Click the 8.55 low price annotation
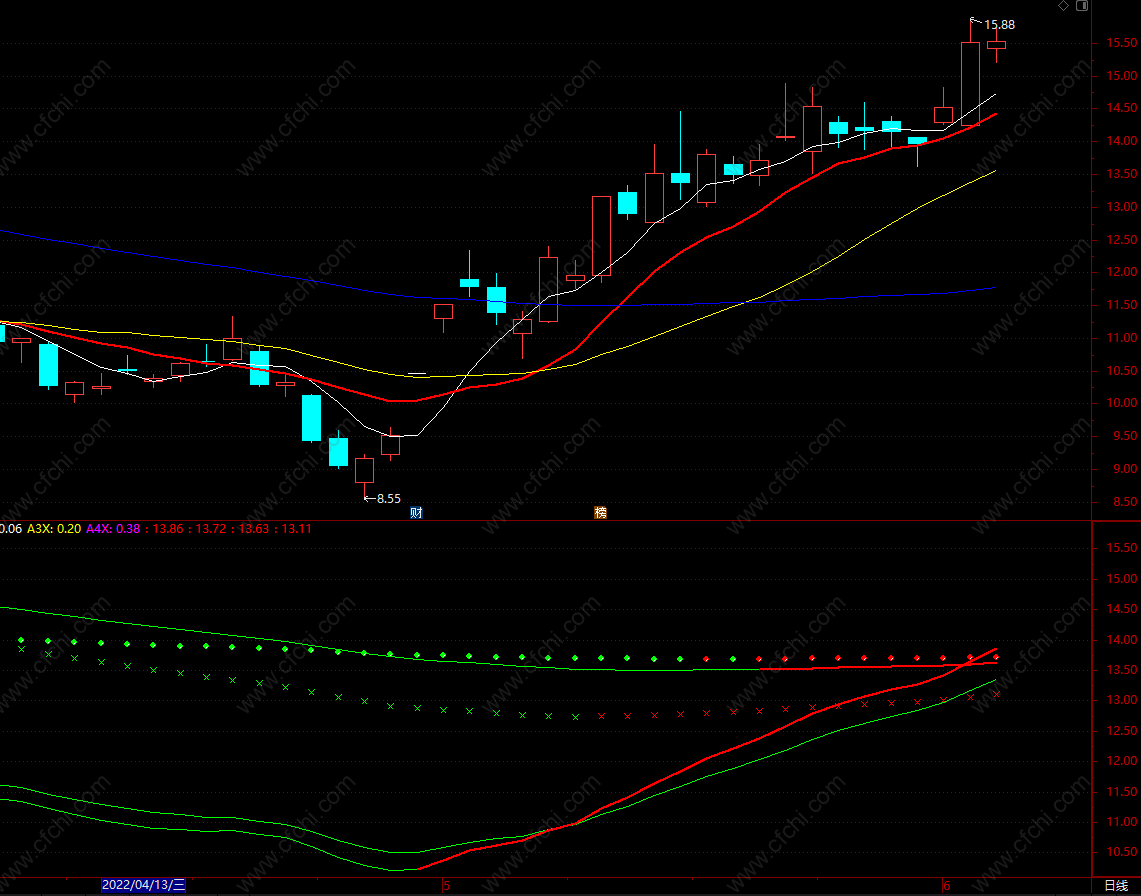Screen dimensions: 1141x896 (389, 499)
